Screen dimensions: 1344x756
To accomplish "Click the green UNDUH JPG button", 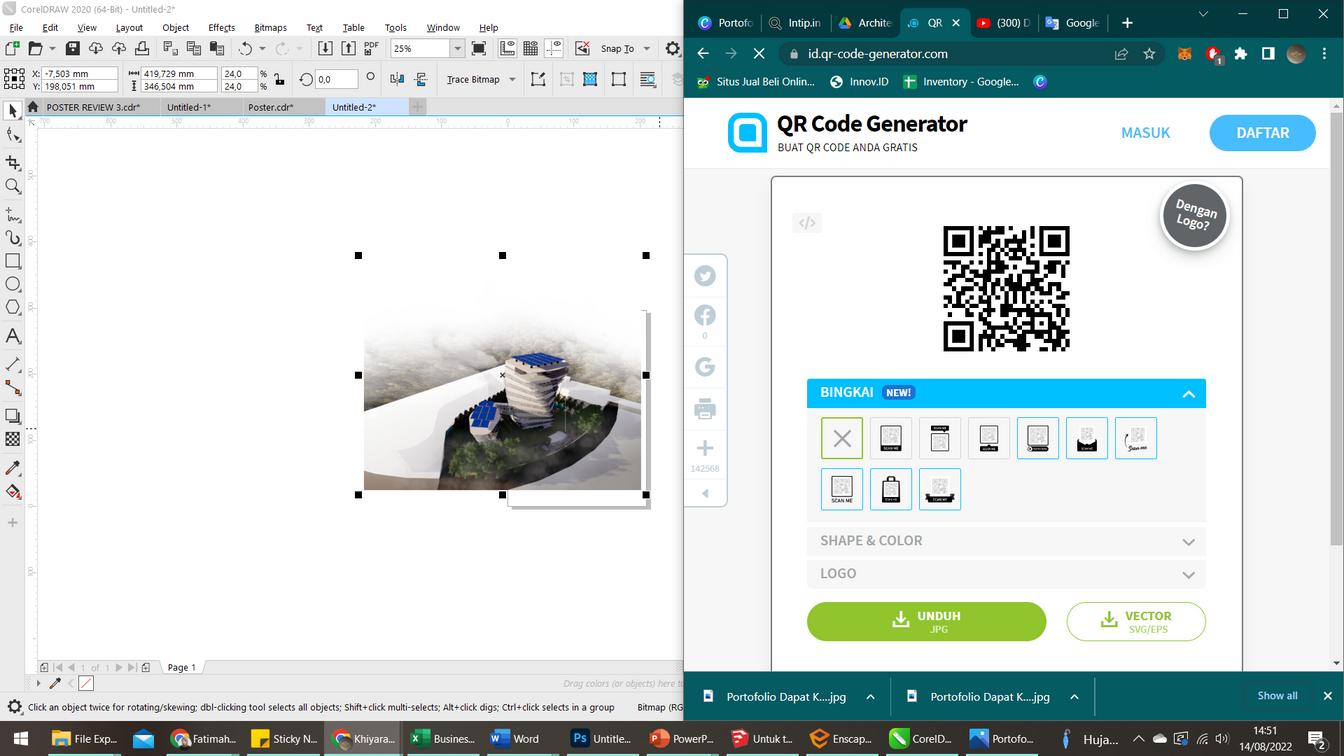I will [926, 621].
